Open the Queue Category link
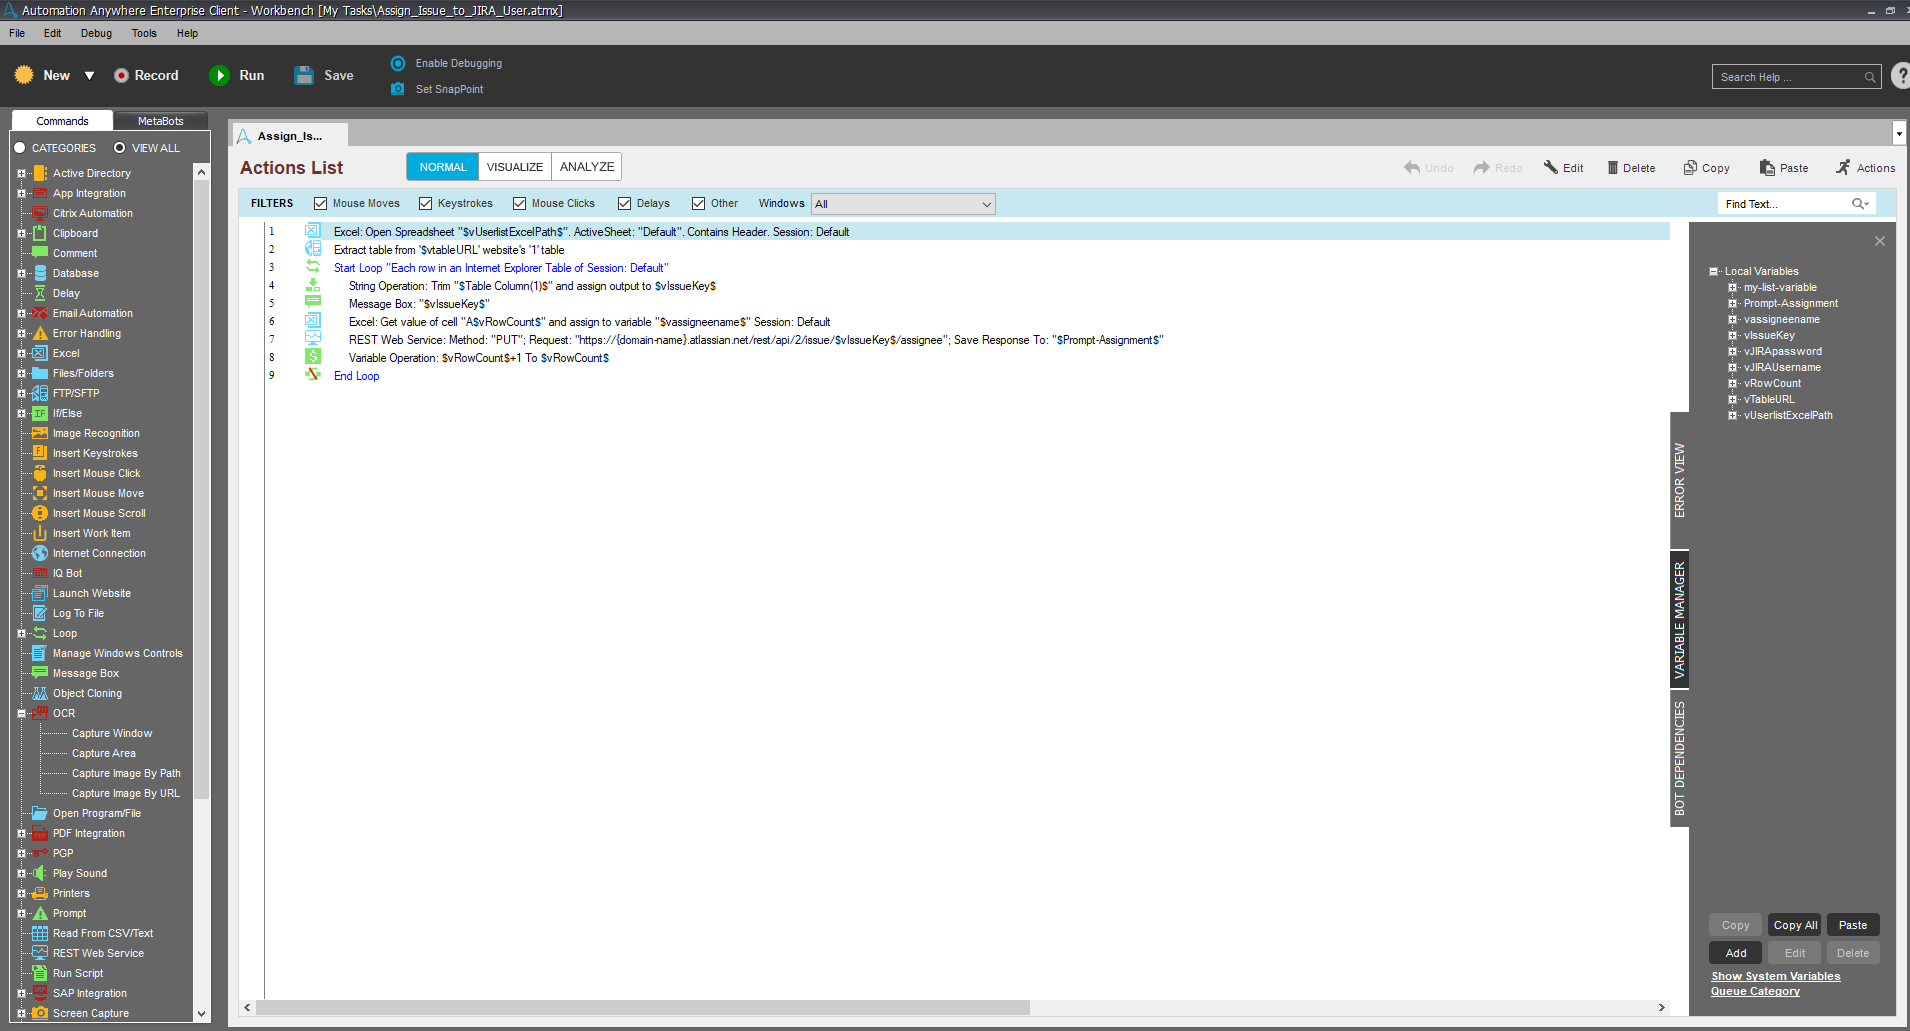 pyautogui.click(x=1755, y=991)
